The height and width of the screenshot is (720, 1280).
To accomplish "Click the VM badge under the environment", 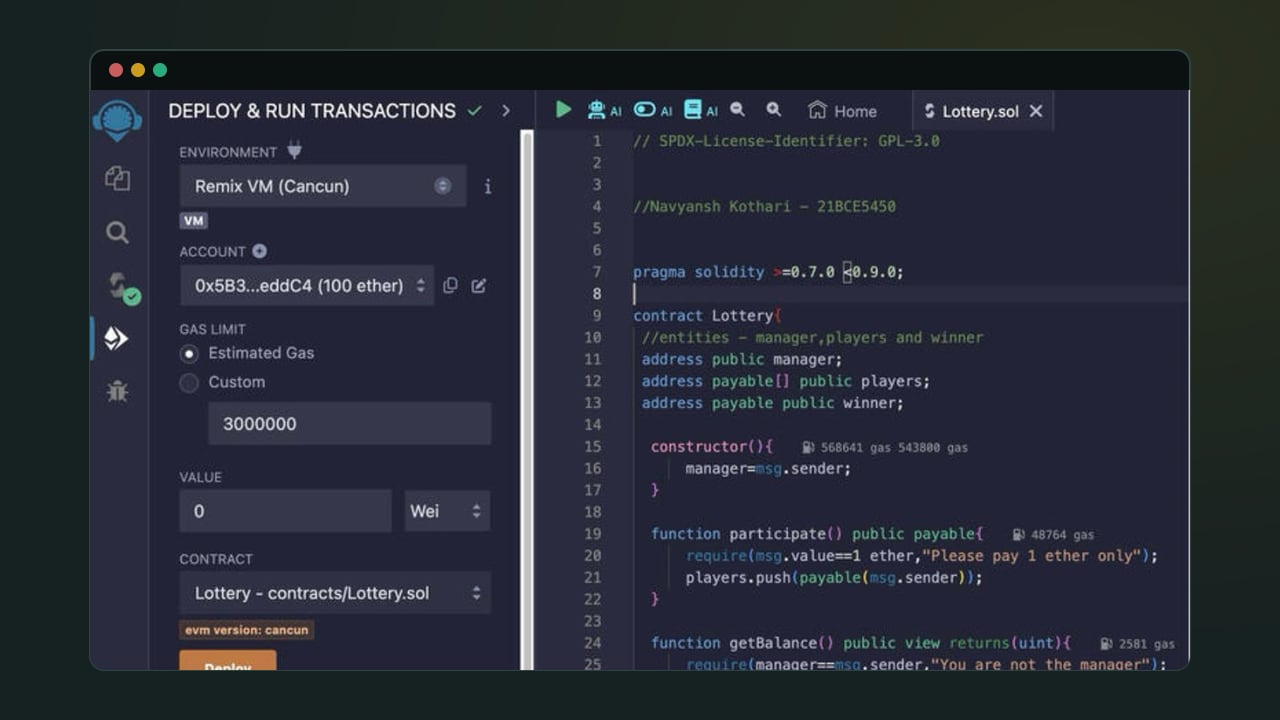I will [194, 221].
